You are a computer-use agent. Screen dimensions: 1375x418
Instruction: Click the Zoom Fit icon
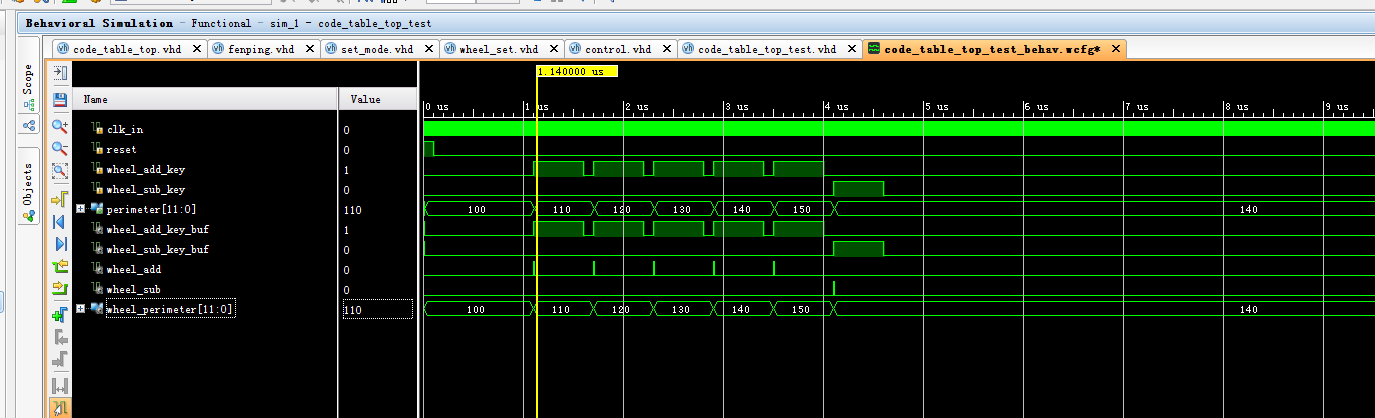pyautogui.click(x=59, y=172)
